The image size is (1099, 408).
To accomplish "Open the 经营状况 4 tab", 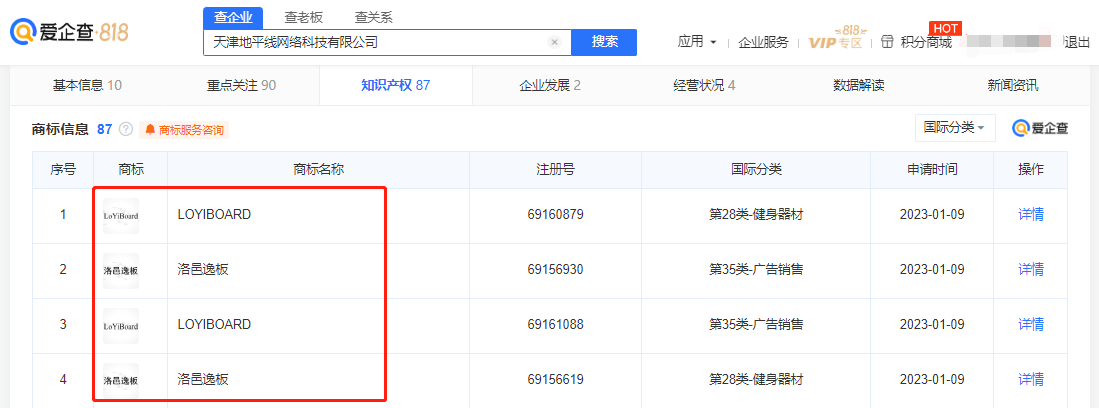I will 704,86.
